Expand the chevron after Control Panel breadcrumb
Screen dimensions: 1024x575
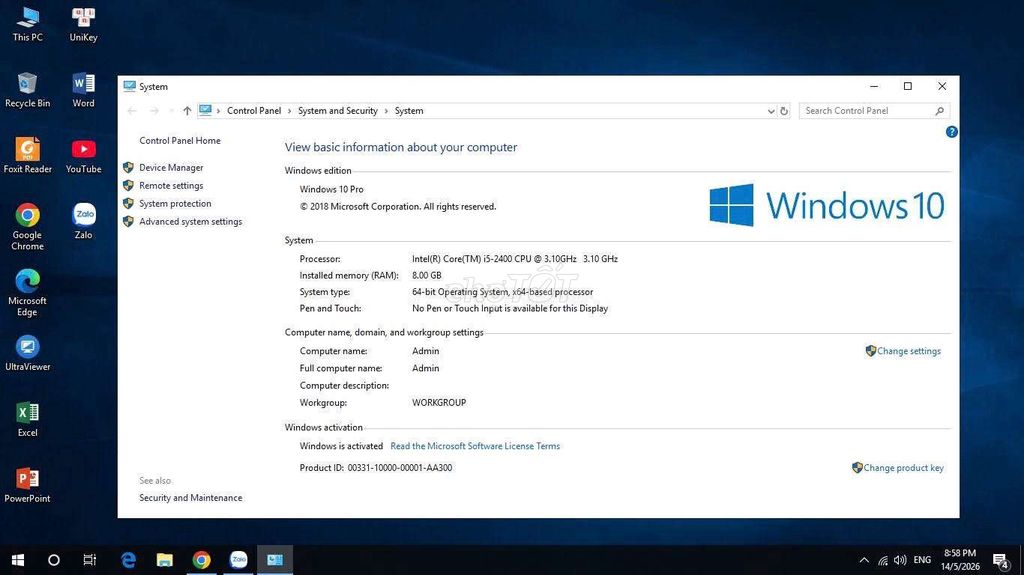point(289,111)
